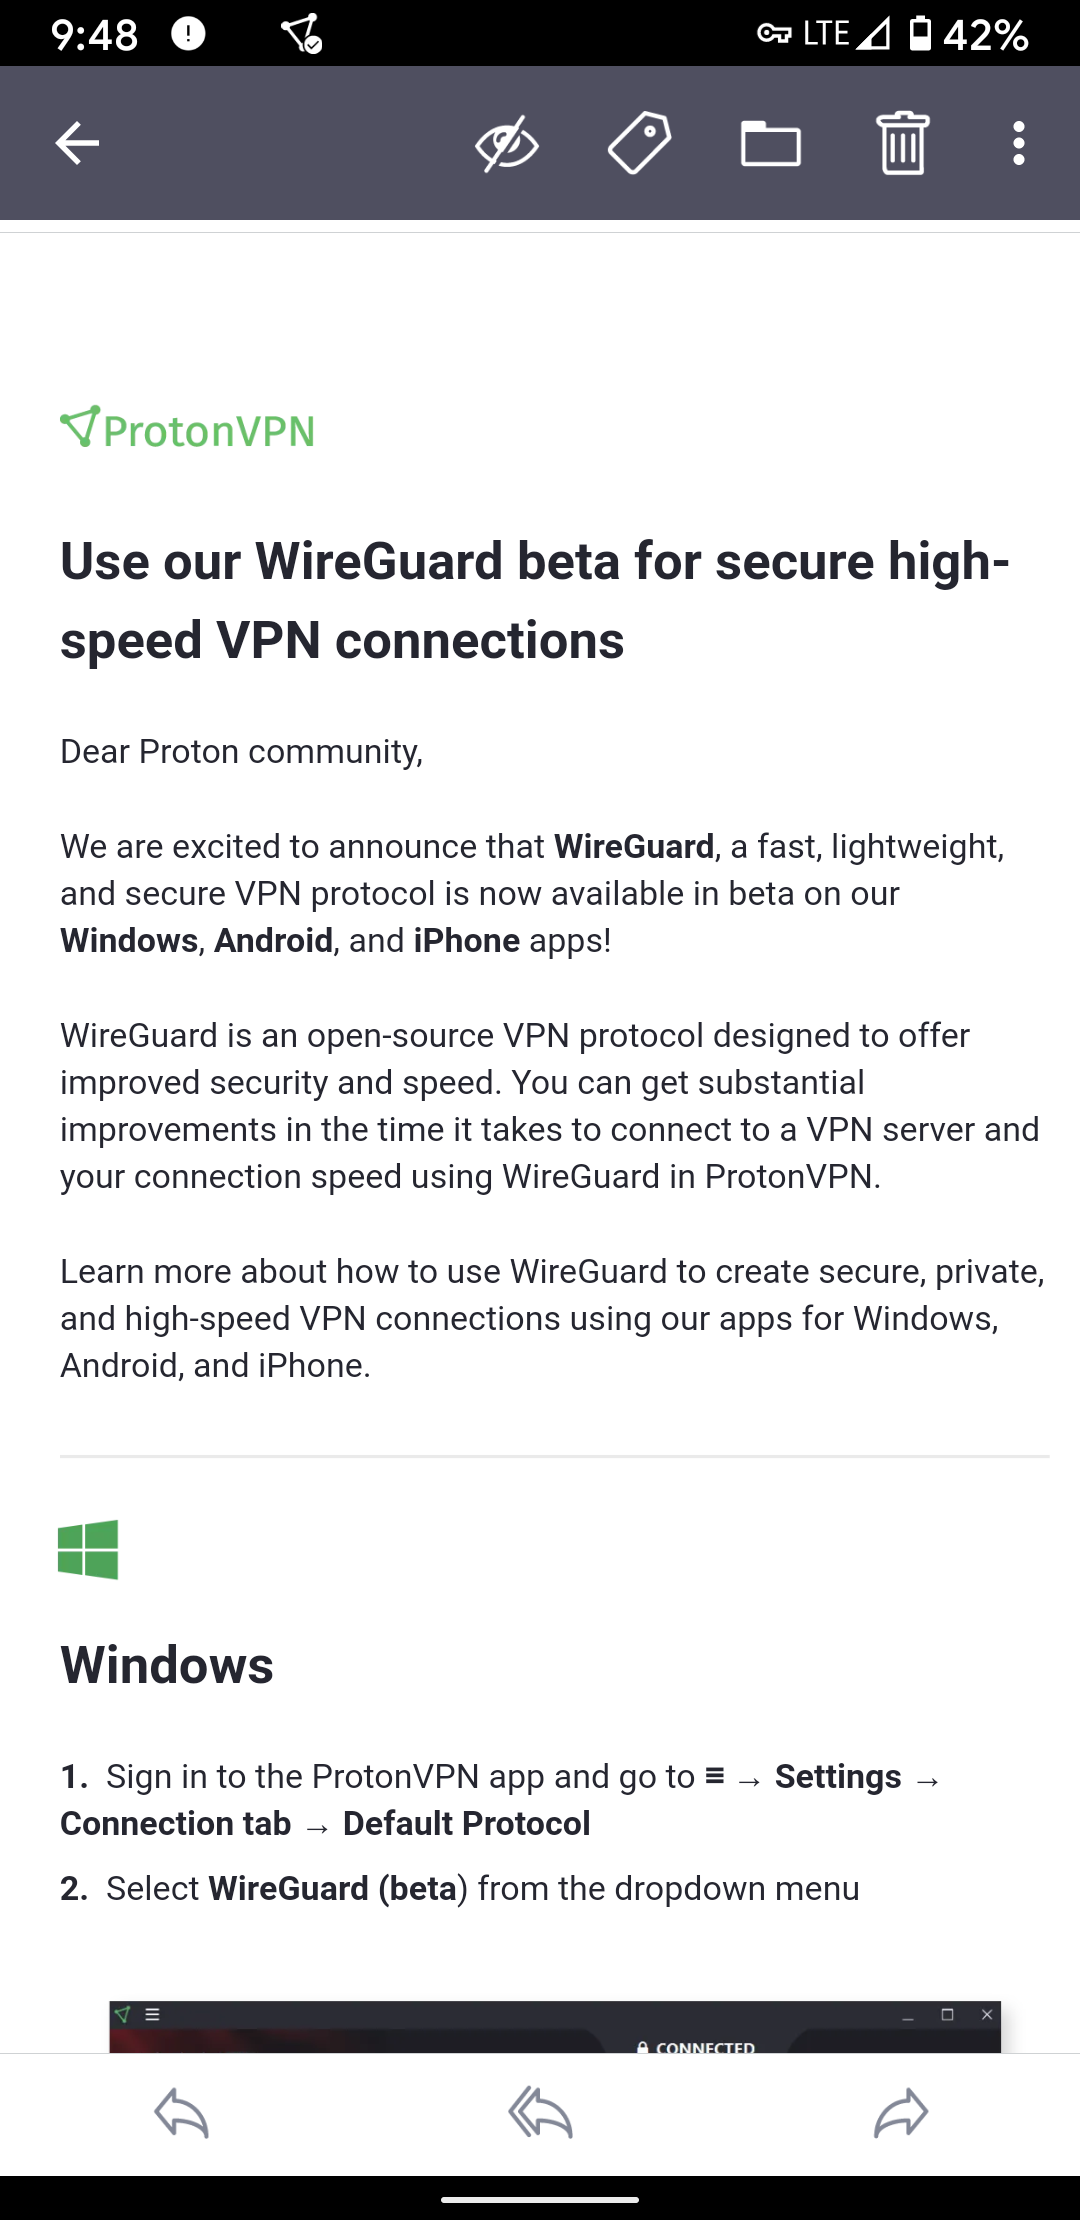The height and width of the screenshot is (2220, 1080).
Task: Tap the email headline about WireGuard beta
Action: point(535,600)
